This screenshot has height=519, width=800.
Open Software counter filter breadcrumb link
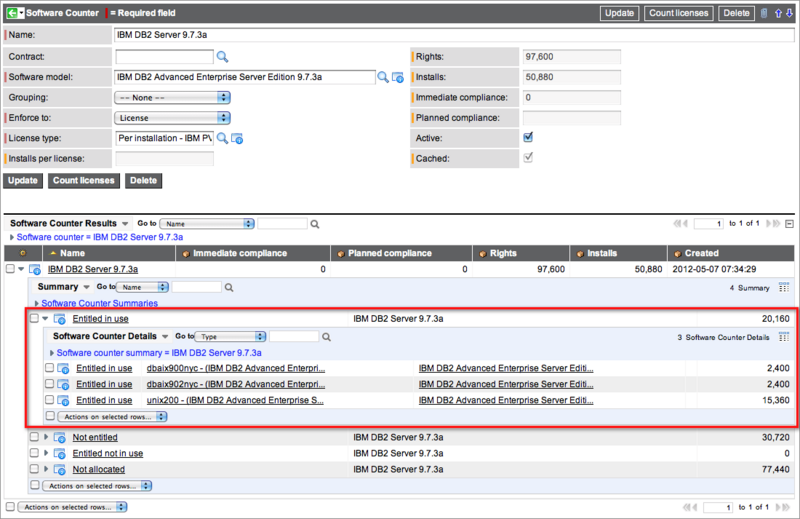tap(99, 237)
